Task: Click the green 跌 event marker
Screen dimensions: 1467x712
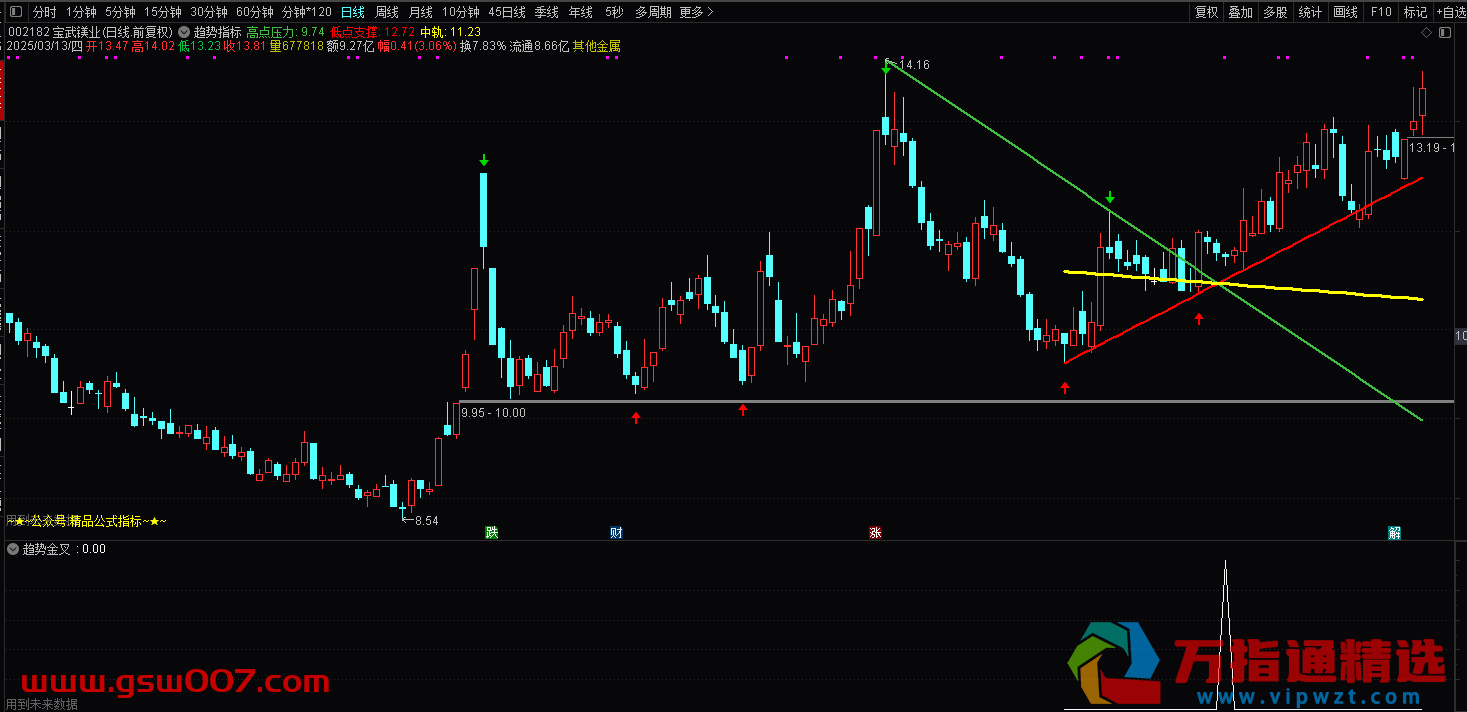Action: [x=491, y=532]
